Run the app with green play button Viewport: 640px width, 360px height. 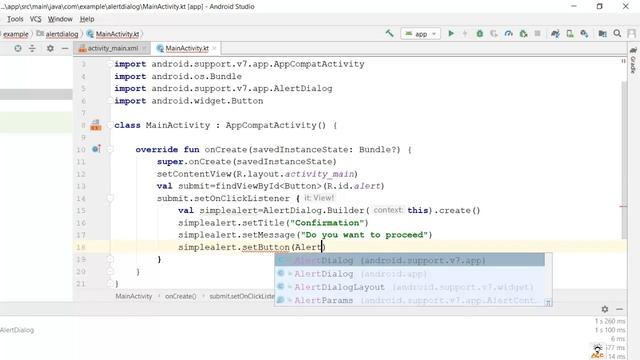(x=451, y=33)
